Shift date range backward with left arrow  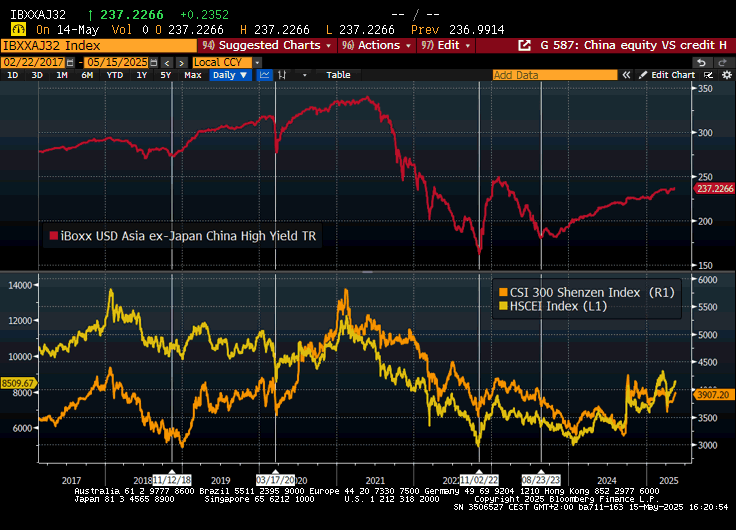167,62
